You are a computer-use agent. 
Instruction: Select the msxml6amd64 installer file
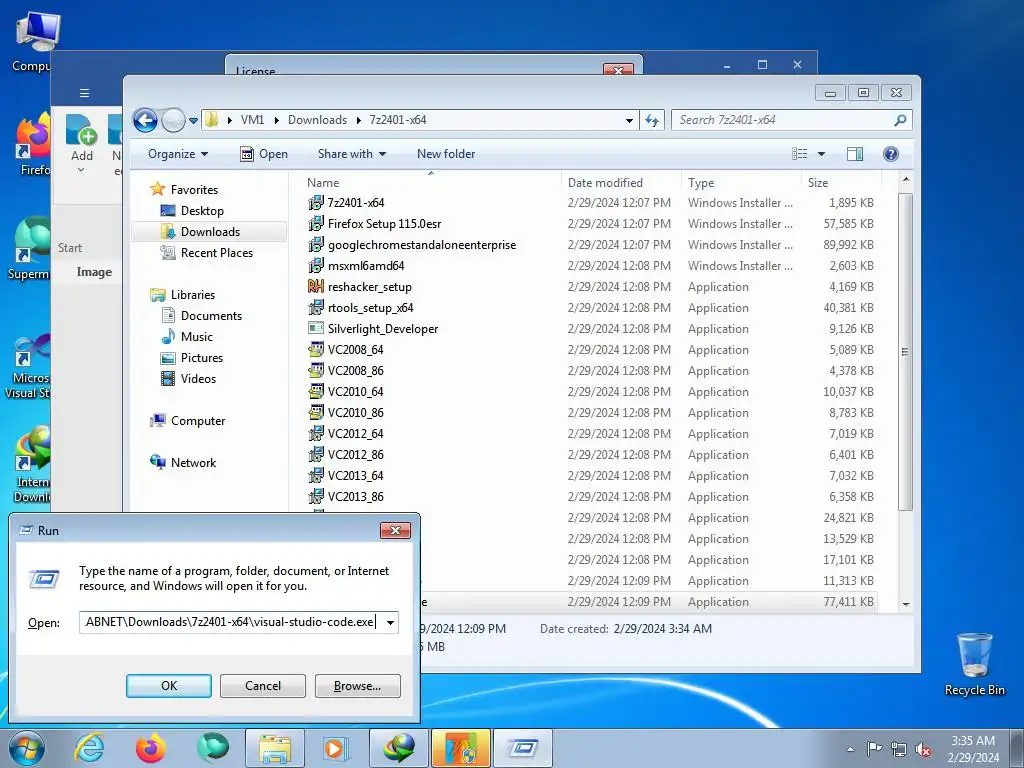pyautogui.click(x=366, y=266)
